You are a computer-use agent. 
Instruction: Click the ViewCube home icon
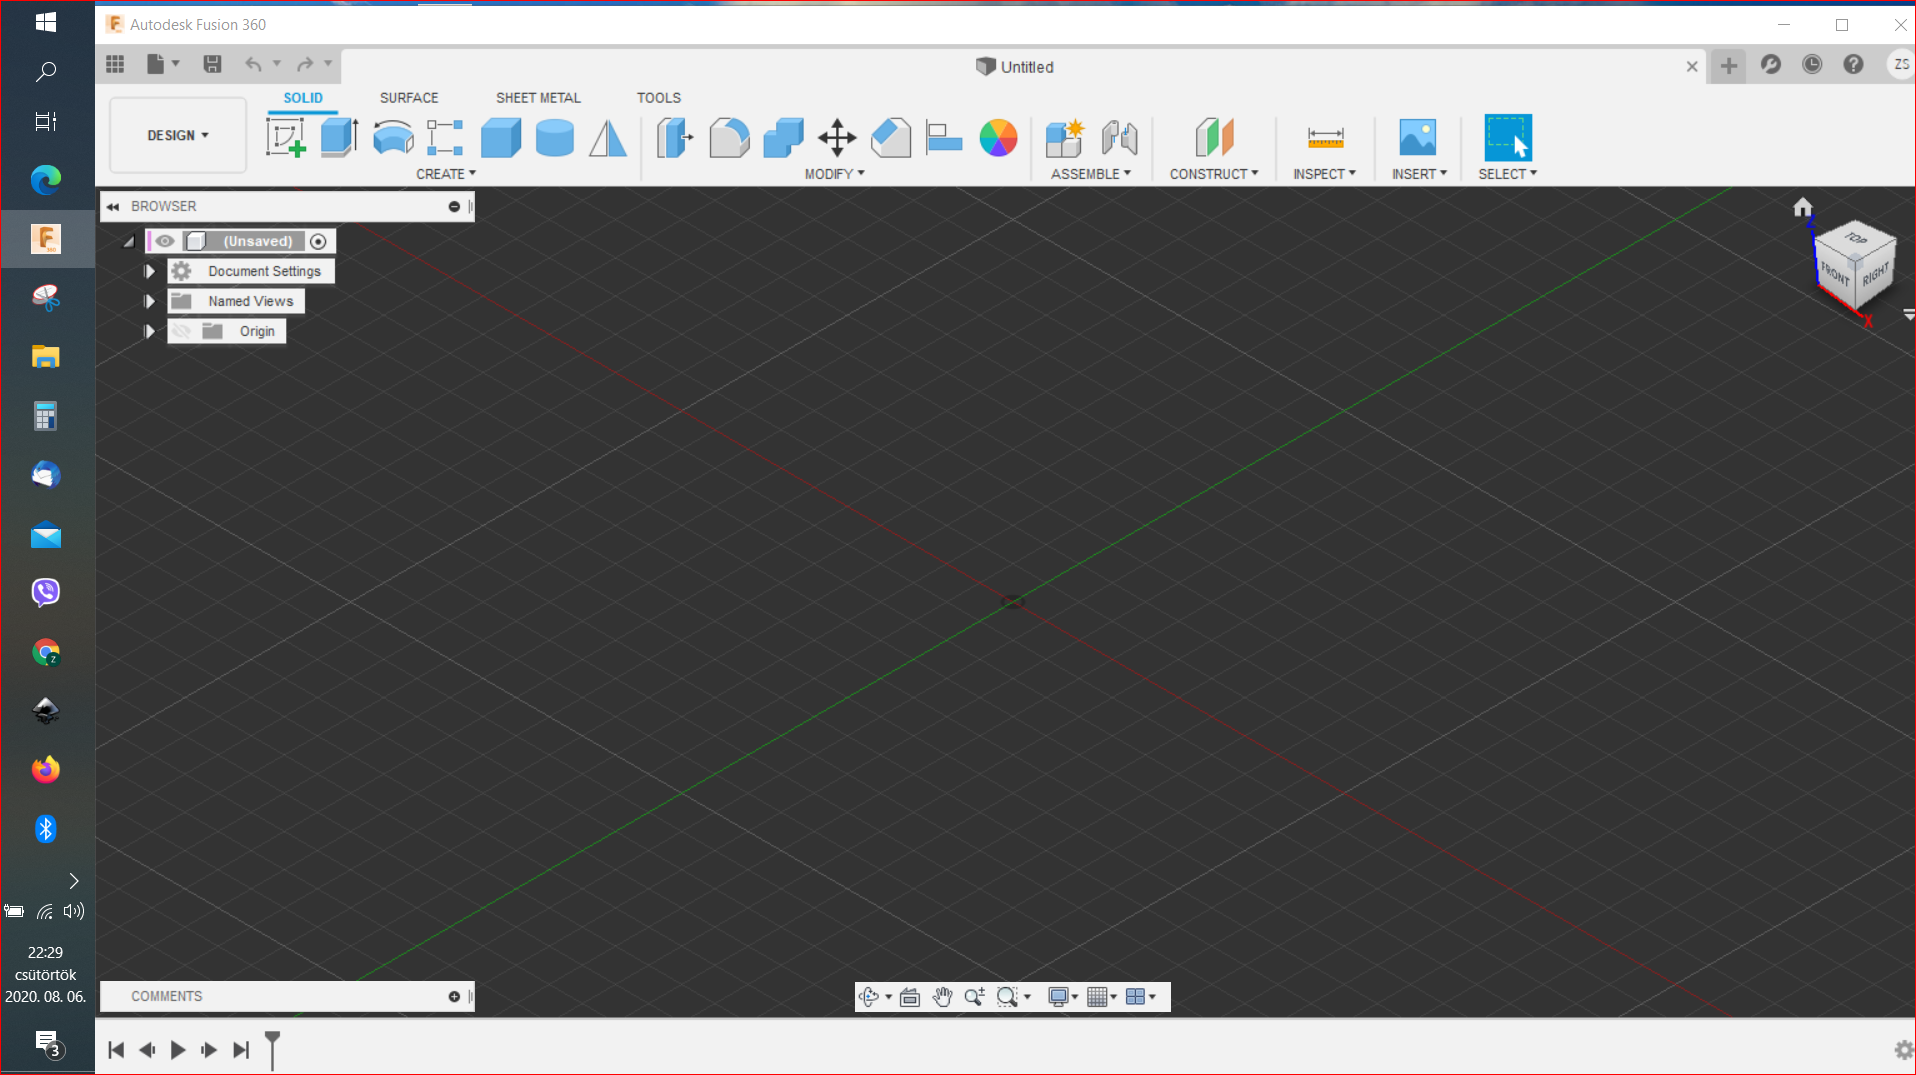[x=1802, y=207]
